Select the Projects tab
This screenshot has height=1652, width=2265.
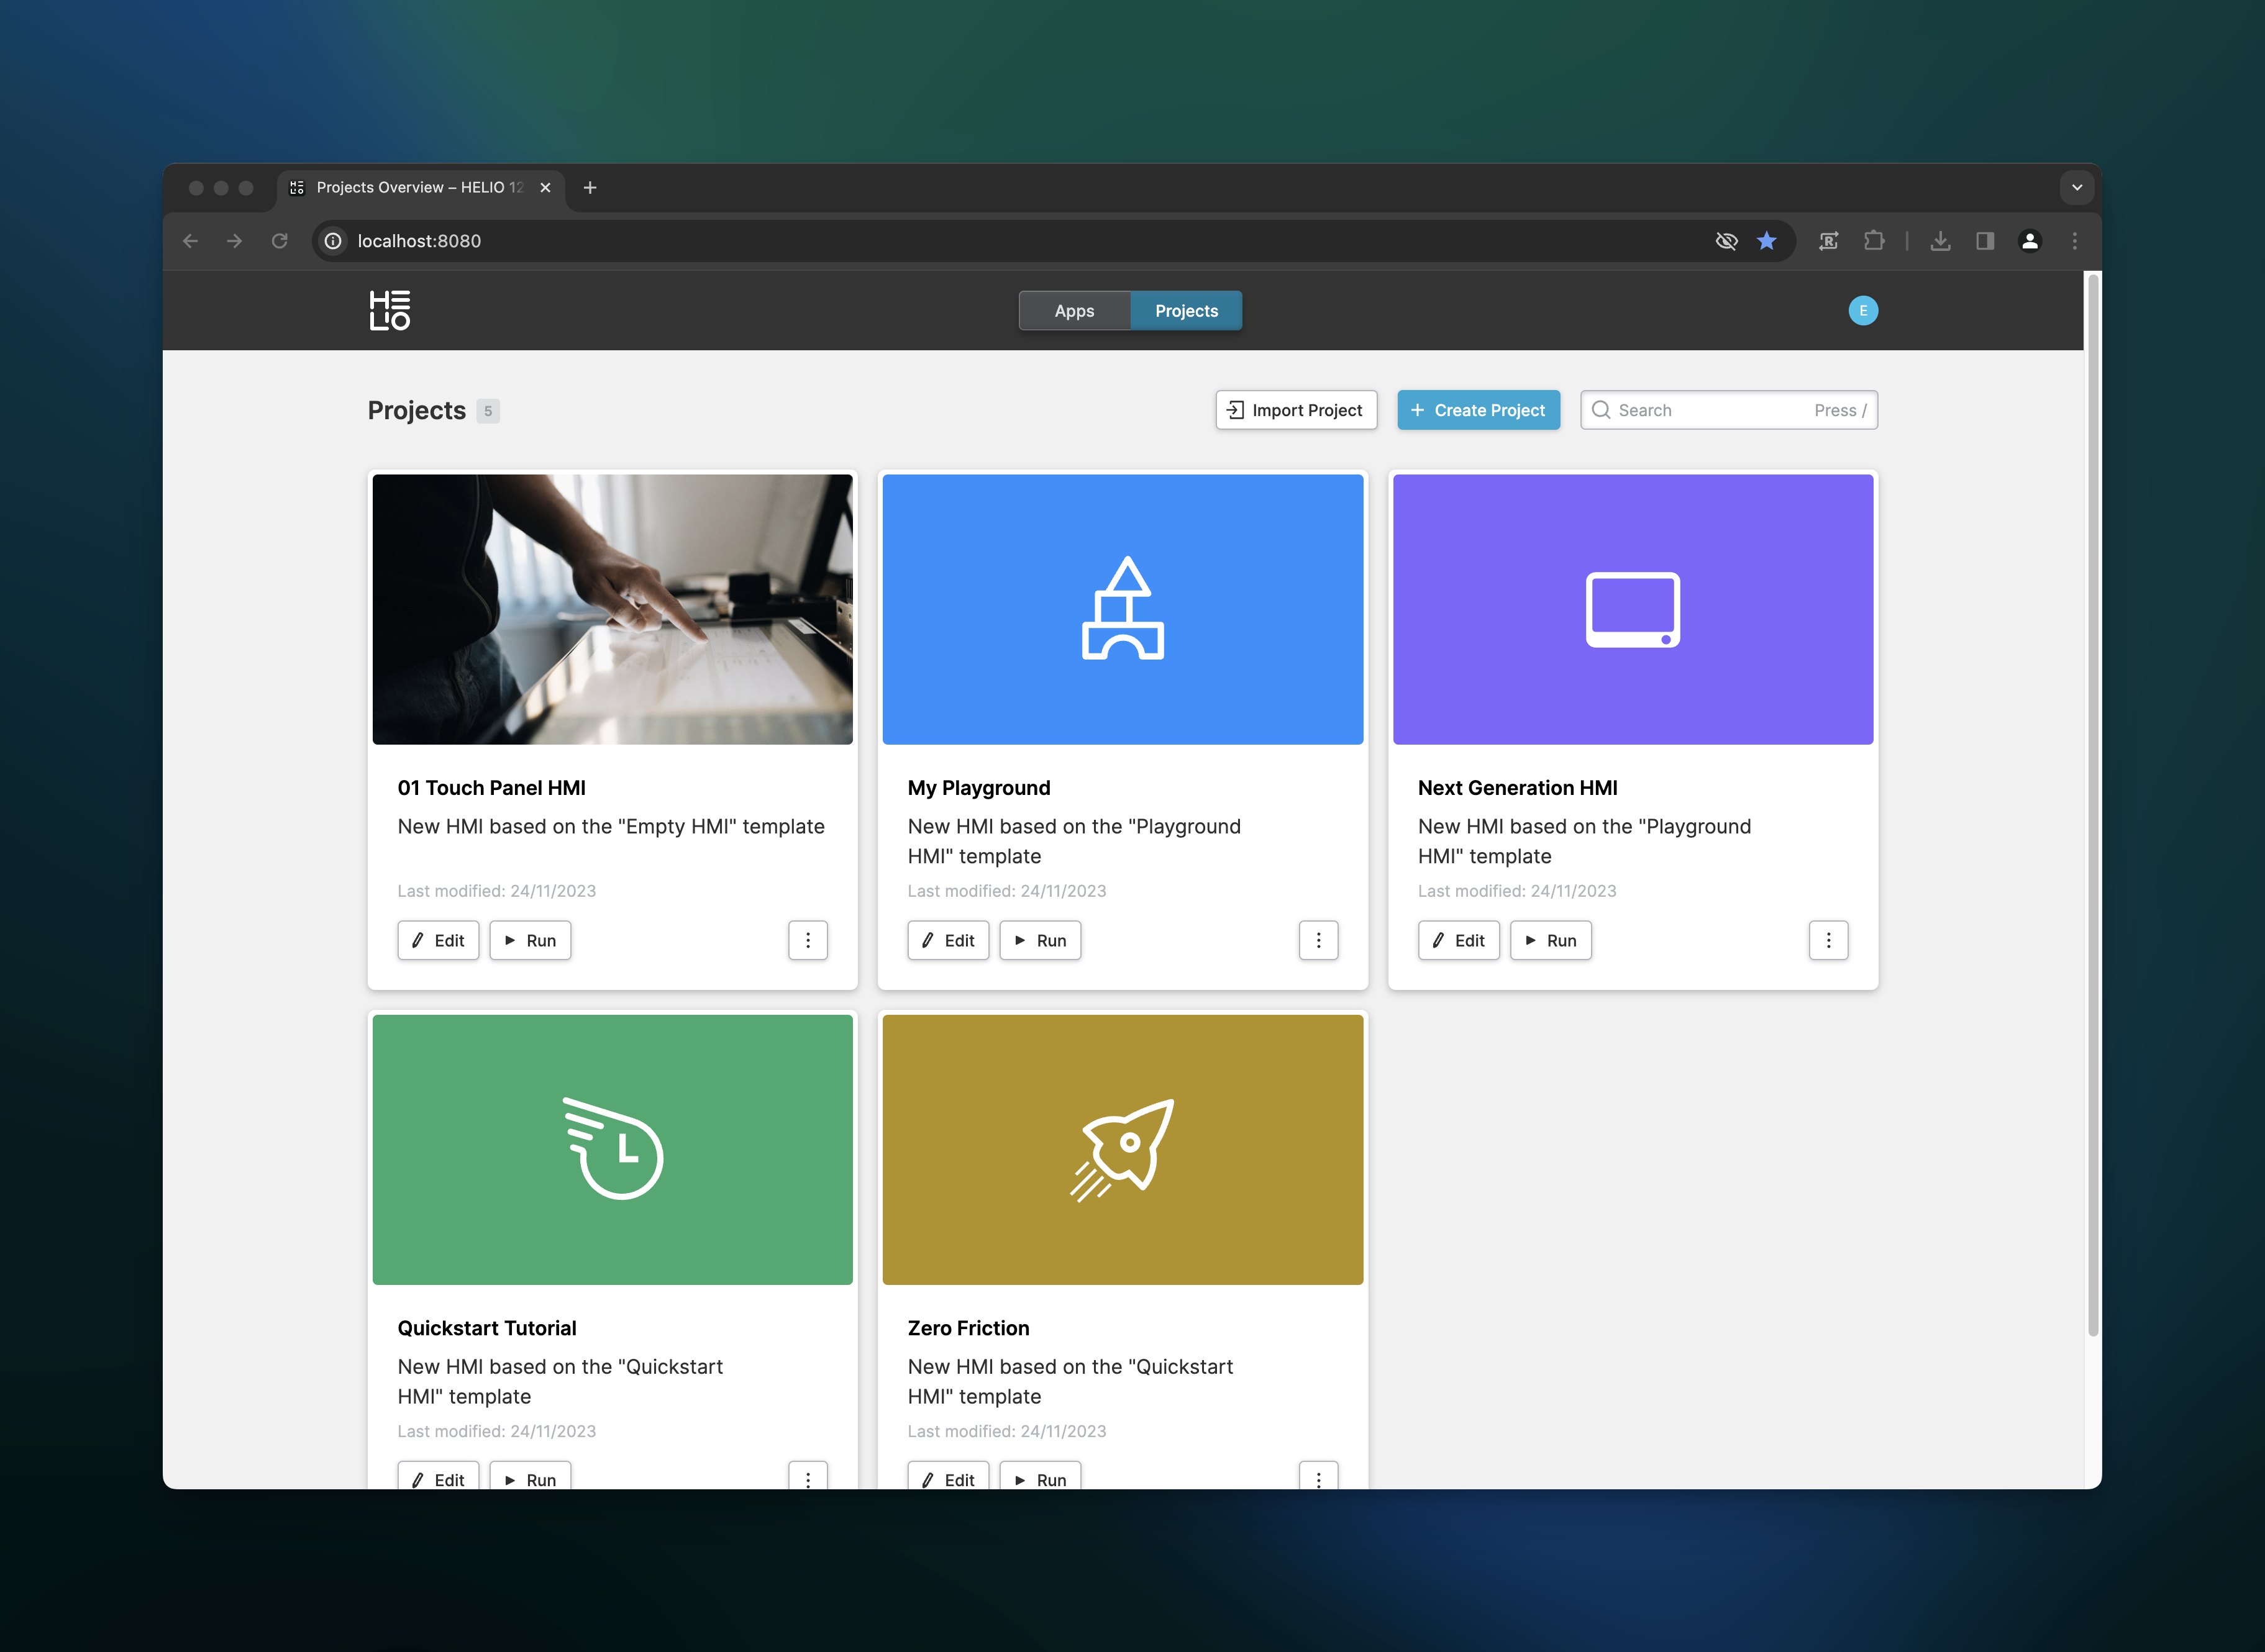(1186, 311)
